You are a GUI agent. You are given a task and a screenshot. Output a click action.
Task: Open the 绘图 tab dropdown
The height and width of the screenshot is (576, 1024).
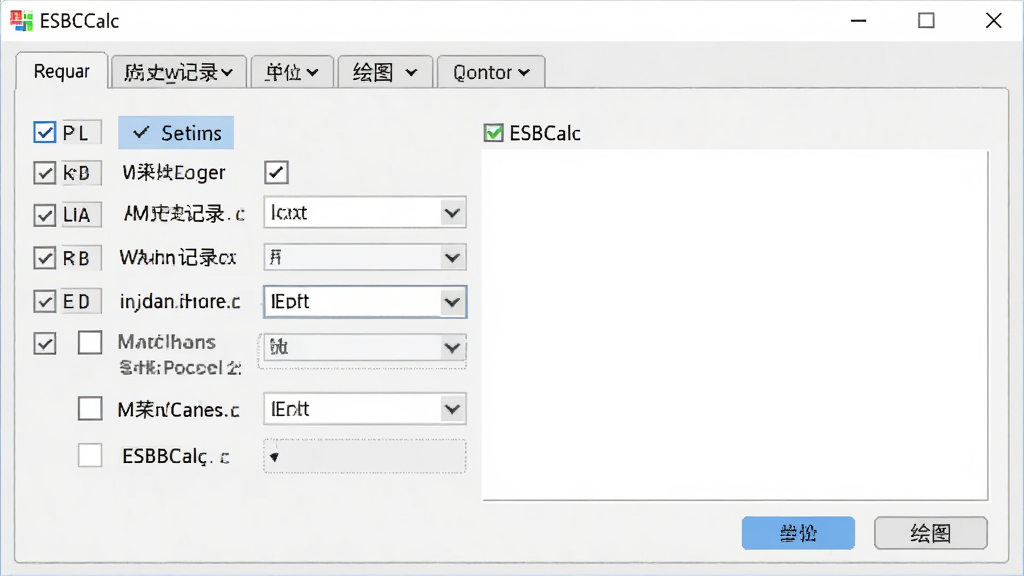pyautogui.click(x=385, y=72)
